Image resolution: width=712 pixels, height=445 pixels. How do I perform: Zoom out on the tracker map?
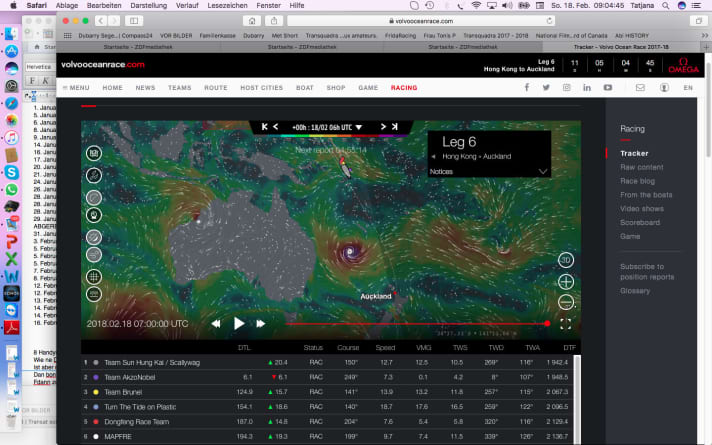[x=566, y=302]
